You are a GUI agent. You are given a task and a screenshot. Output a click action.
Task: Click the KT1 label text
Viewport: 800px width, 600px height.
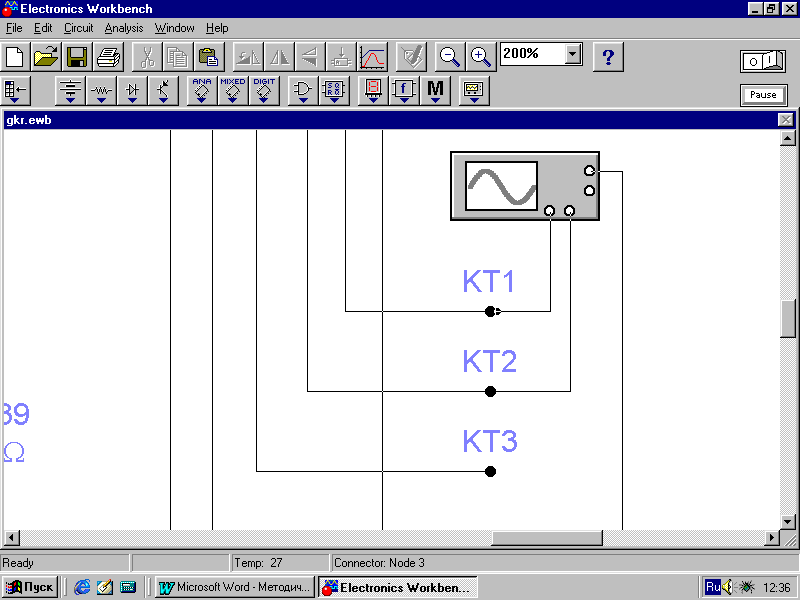488,281
